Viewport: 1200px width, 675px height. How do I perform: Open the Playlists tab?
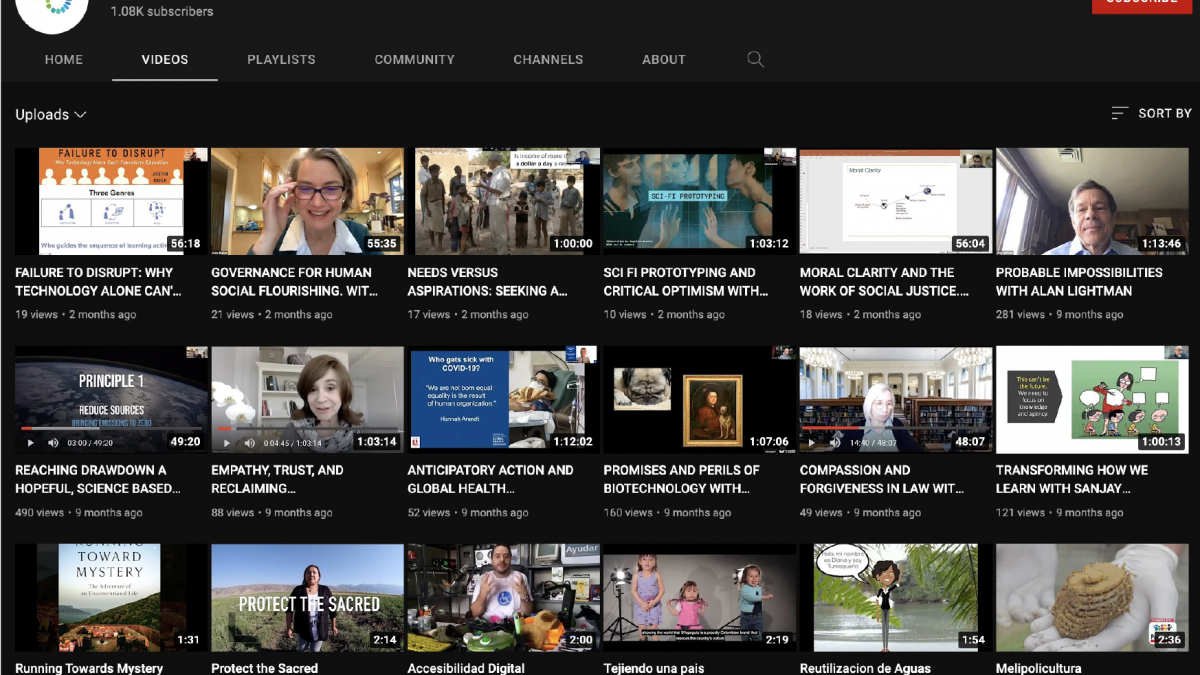point(281,60)
